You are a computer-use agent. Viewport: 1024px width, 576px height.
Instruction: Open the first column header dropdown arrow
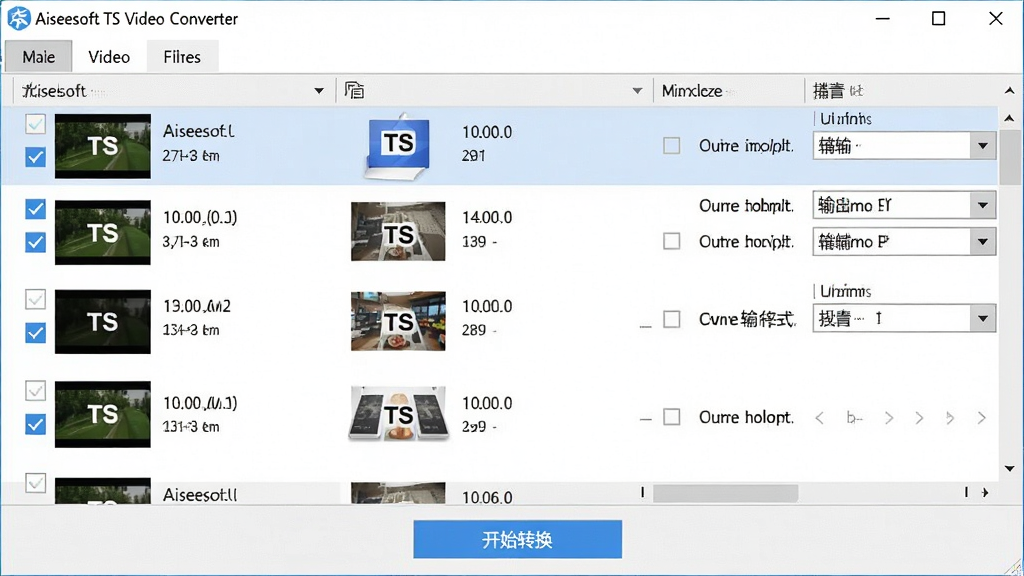point(319,91)
